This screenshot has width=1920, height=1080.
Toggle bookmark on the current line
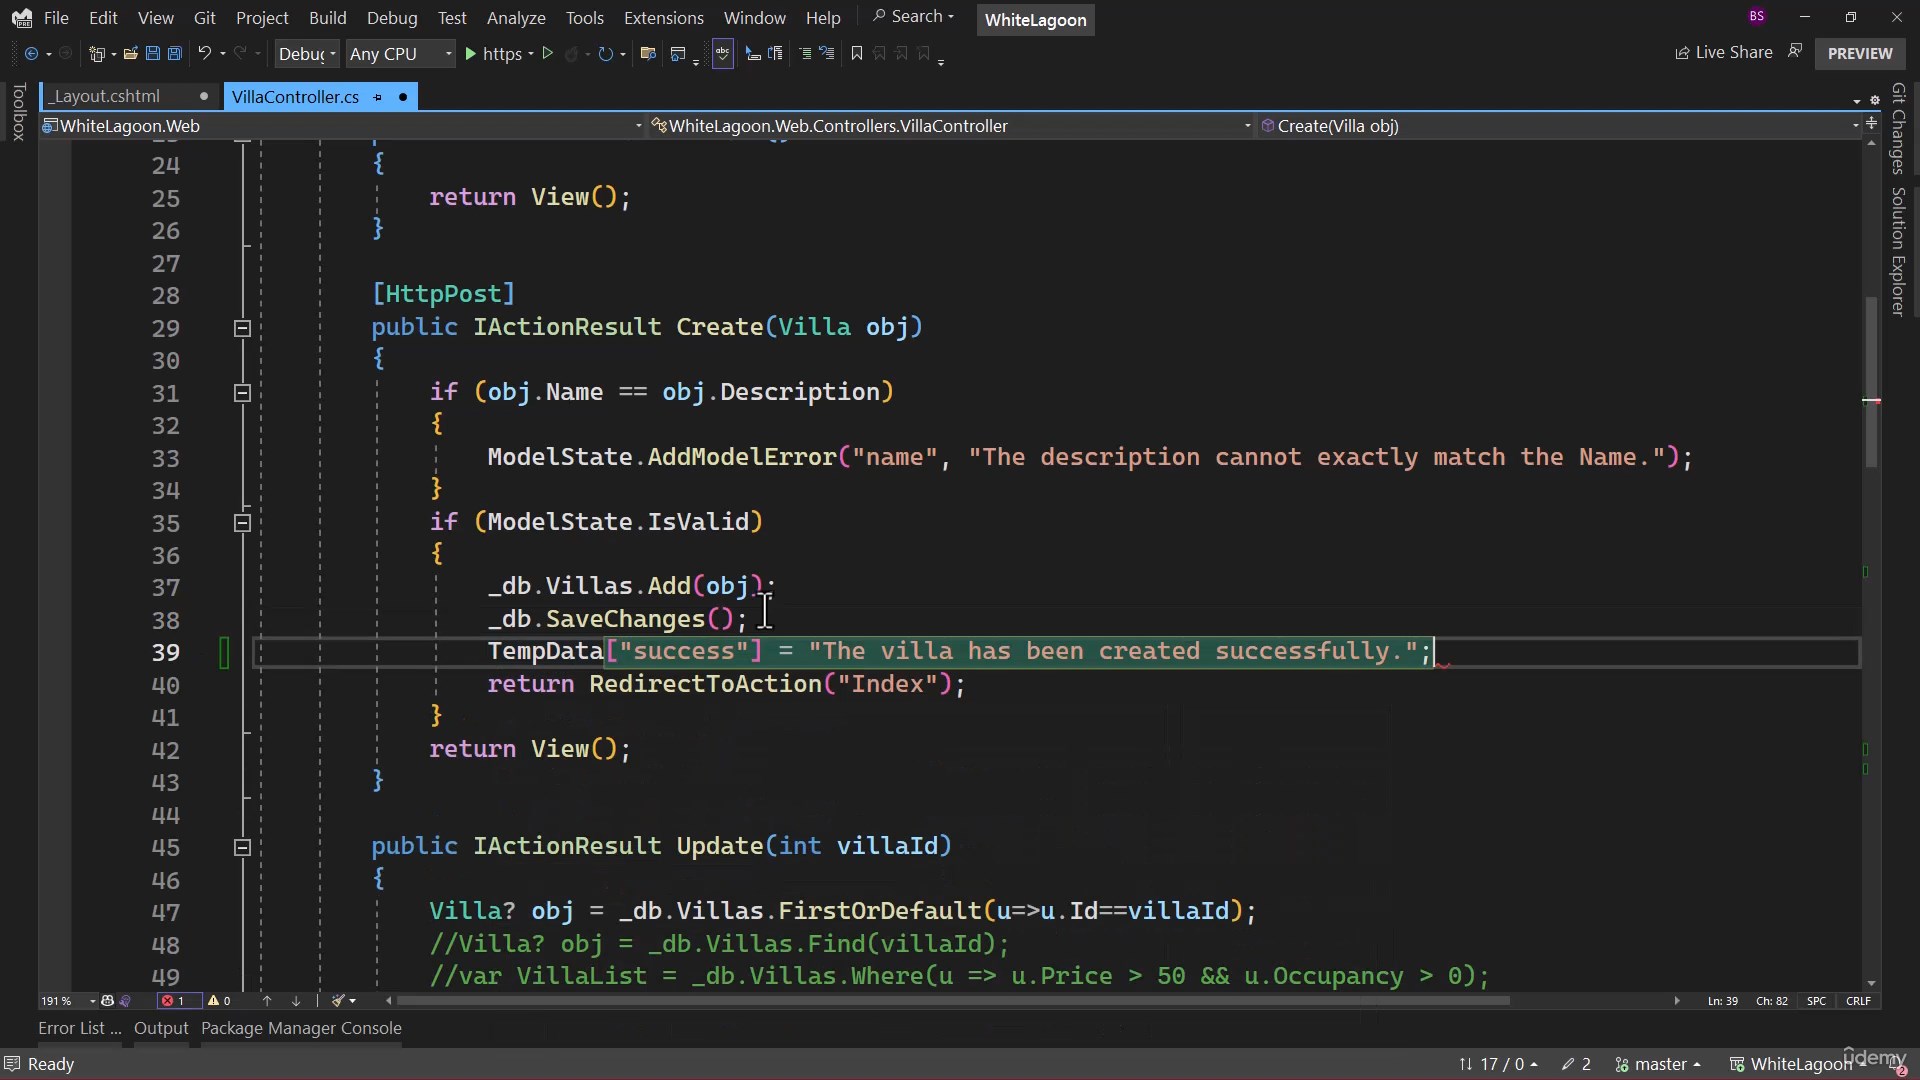(856, 53)
